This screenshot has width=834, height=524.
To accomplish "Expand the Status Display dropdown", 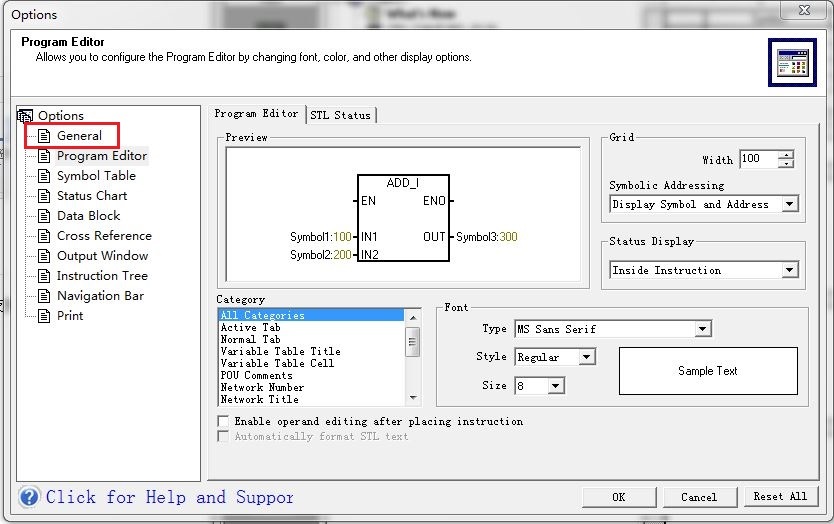I will coord(789,270).
